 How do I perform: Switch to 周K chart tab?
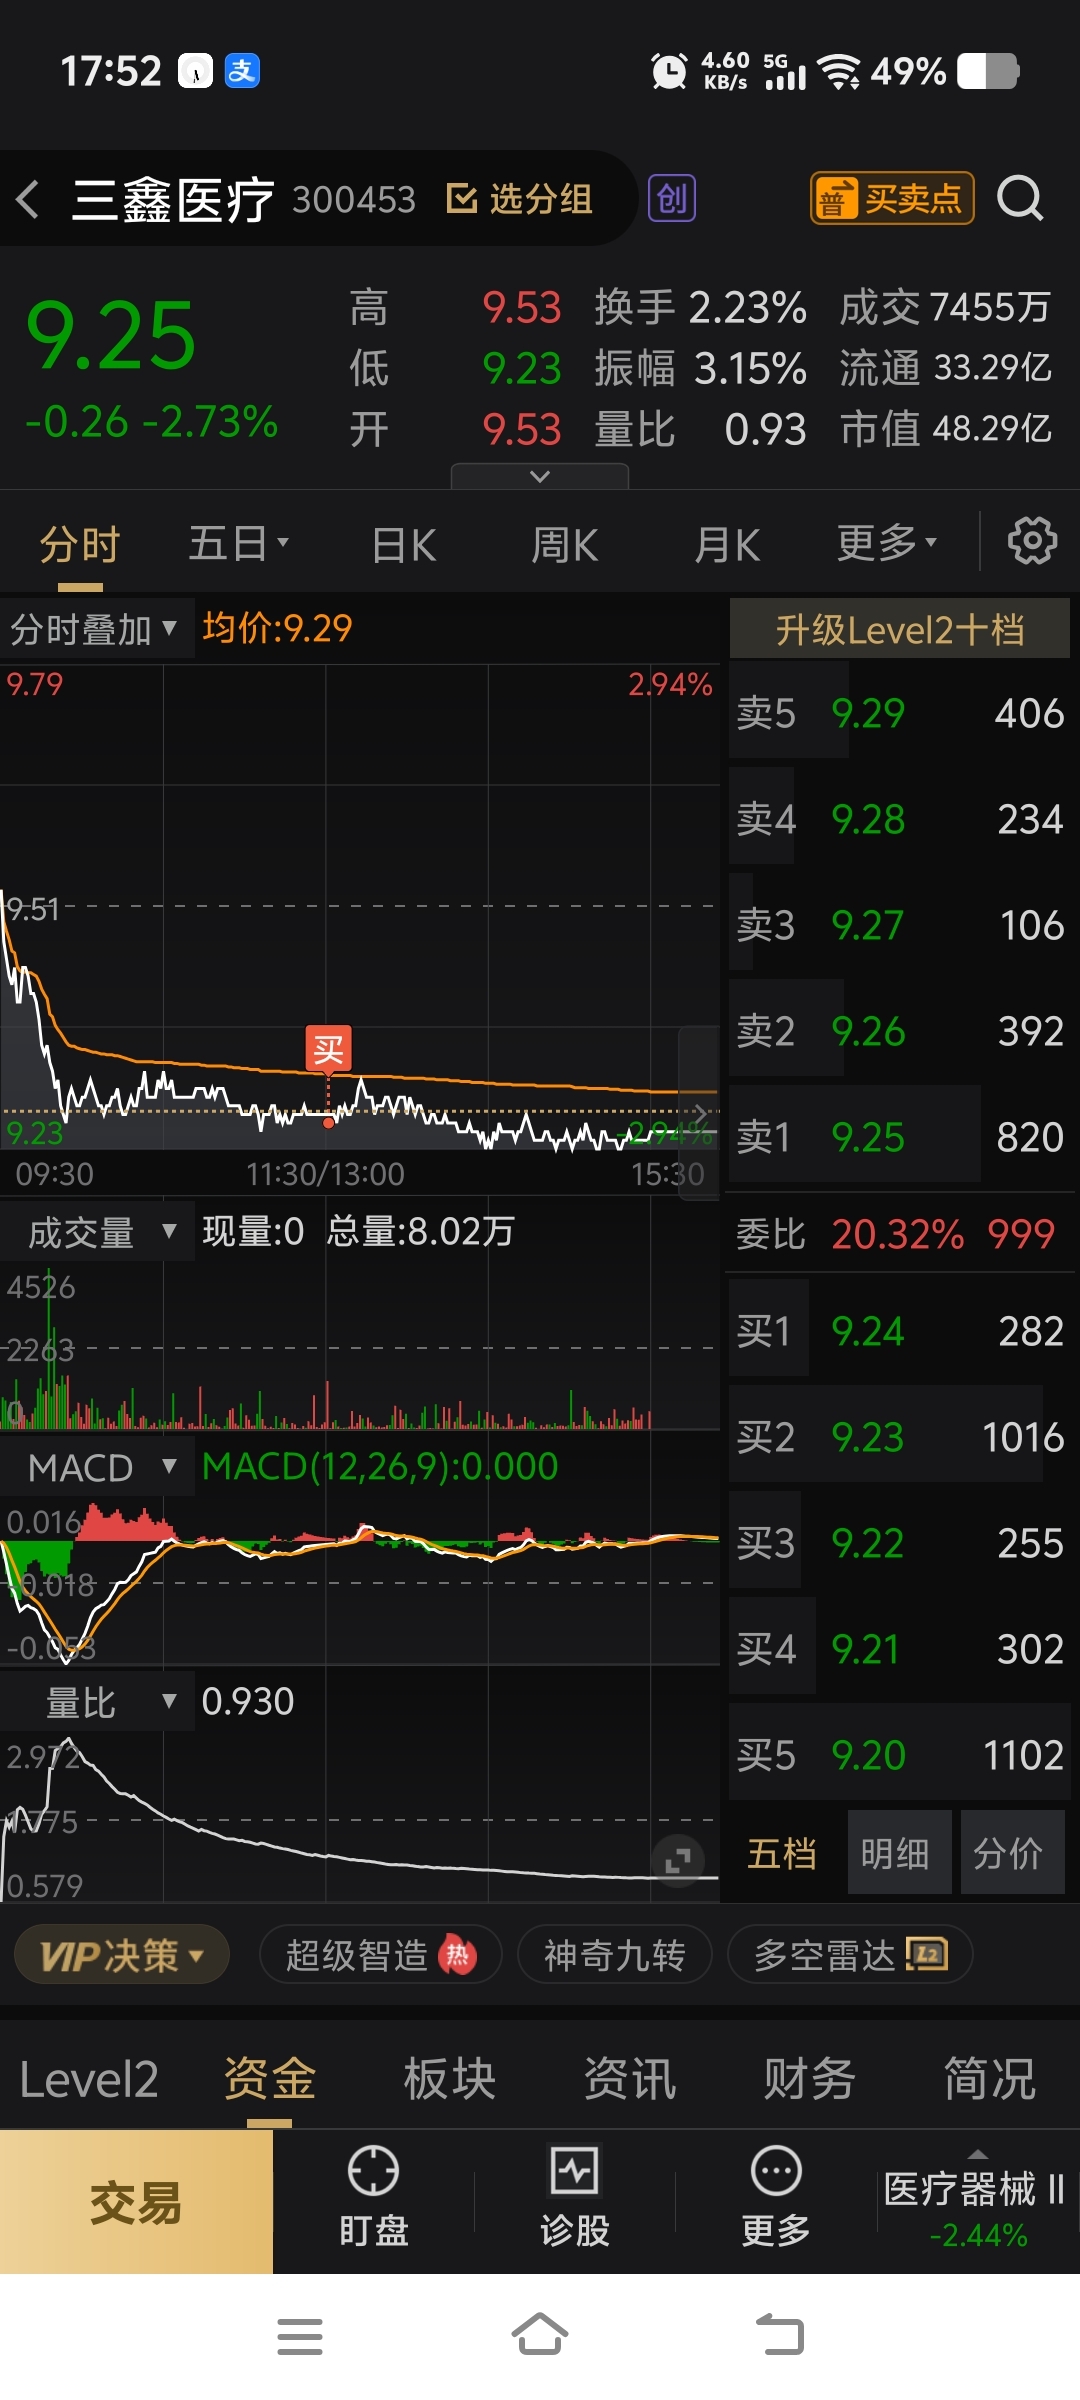click(565, 545)
